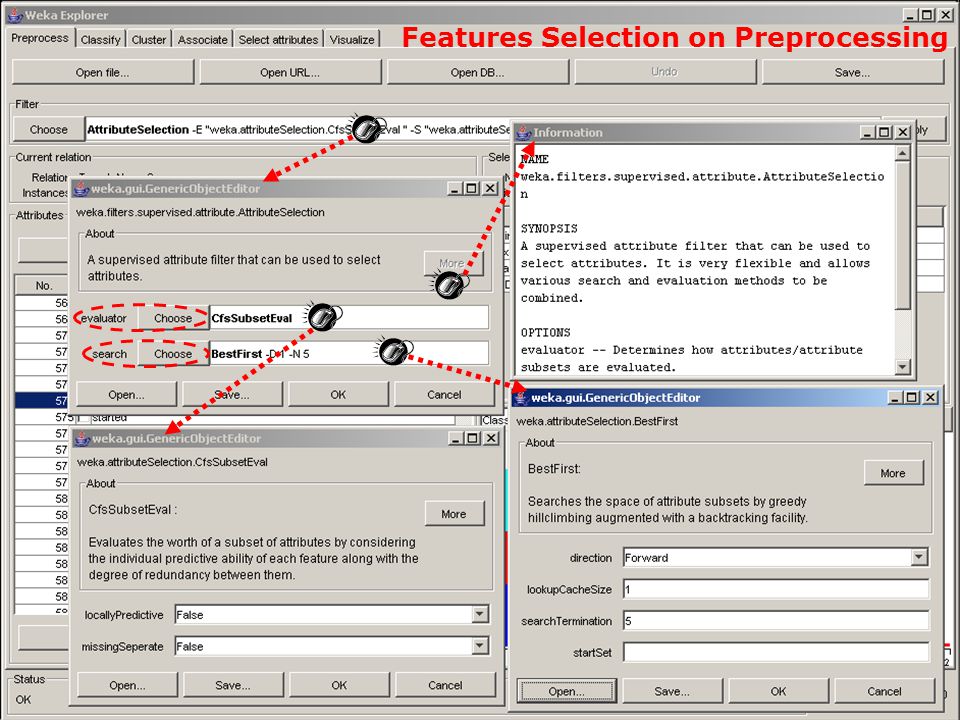Open the locallyPredictive dropdown
This screenshot has height=720, width=960.
(480, 615)
